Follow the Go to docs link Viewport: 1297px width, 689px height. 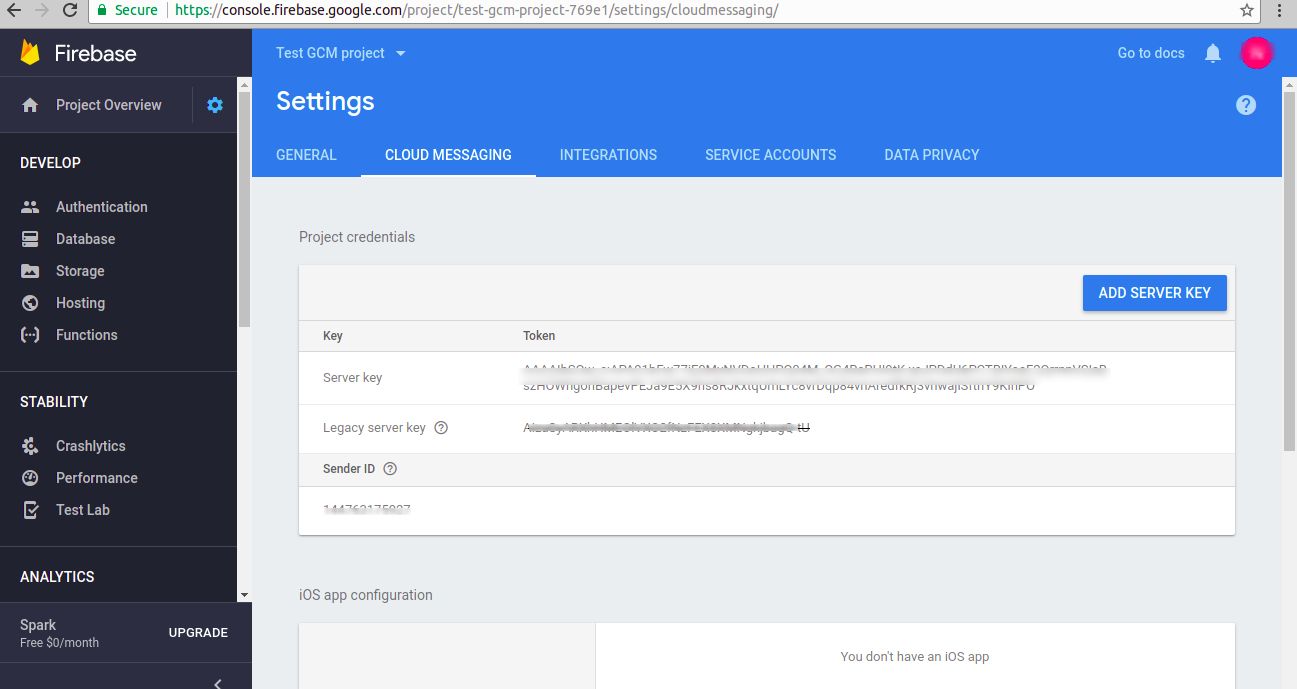[x=1151, y=53]
